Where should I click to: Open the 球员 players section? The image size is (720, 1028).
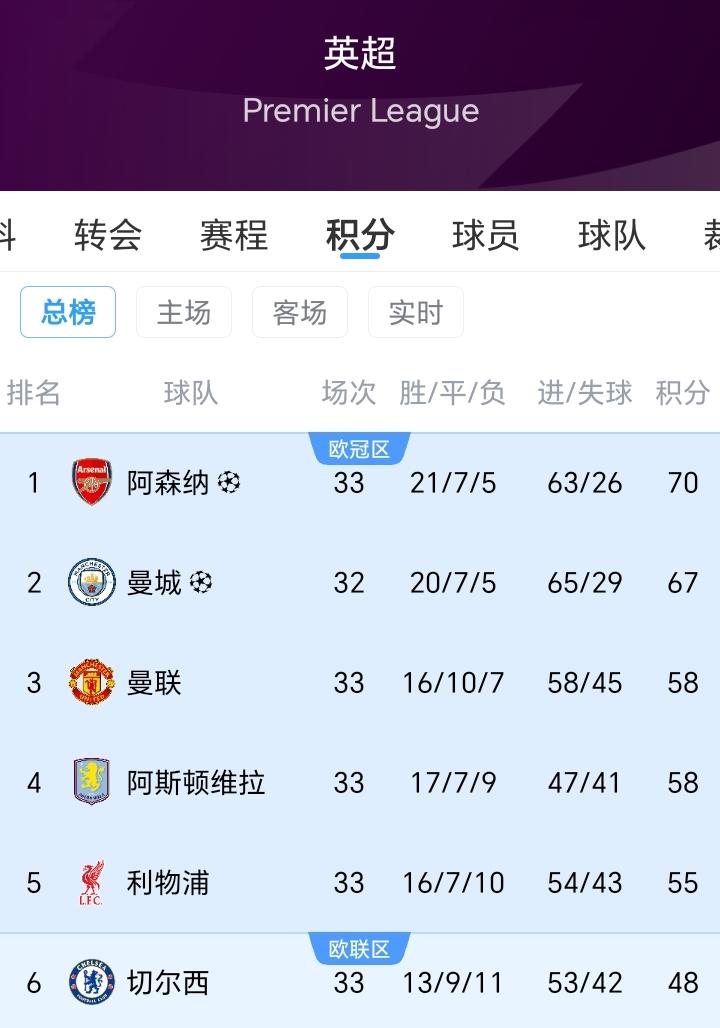tap(483, 236)
